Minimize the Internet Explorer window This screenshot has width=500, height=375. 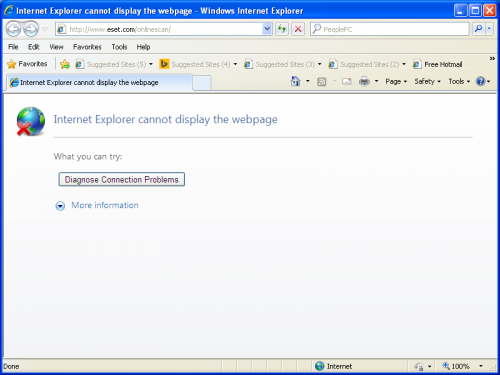coord(460,11)
